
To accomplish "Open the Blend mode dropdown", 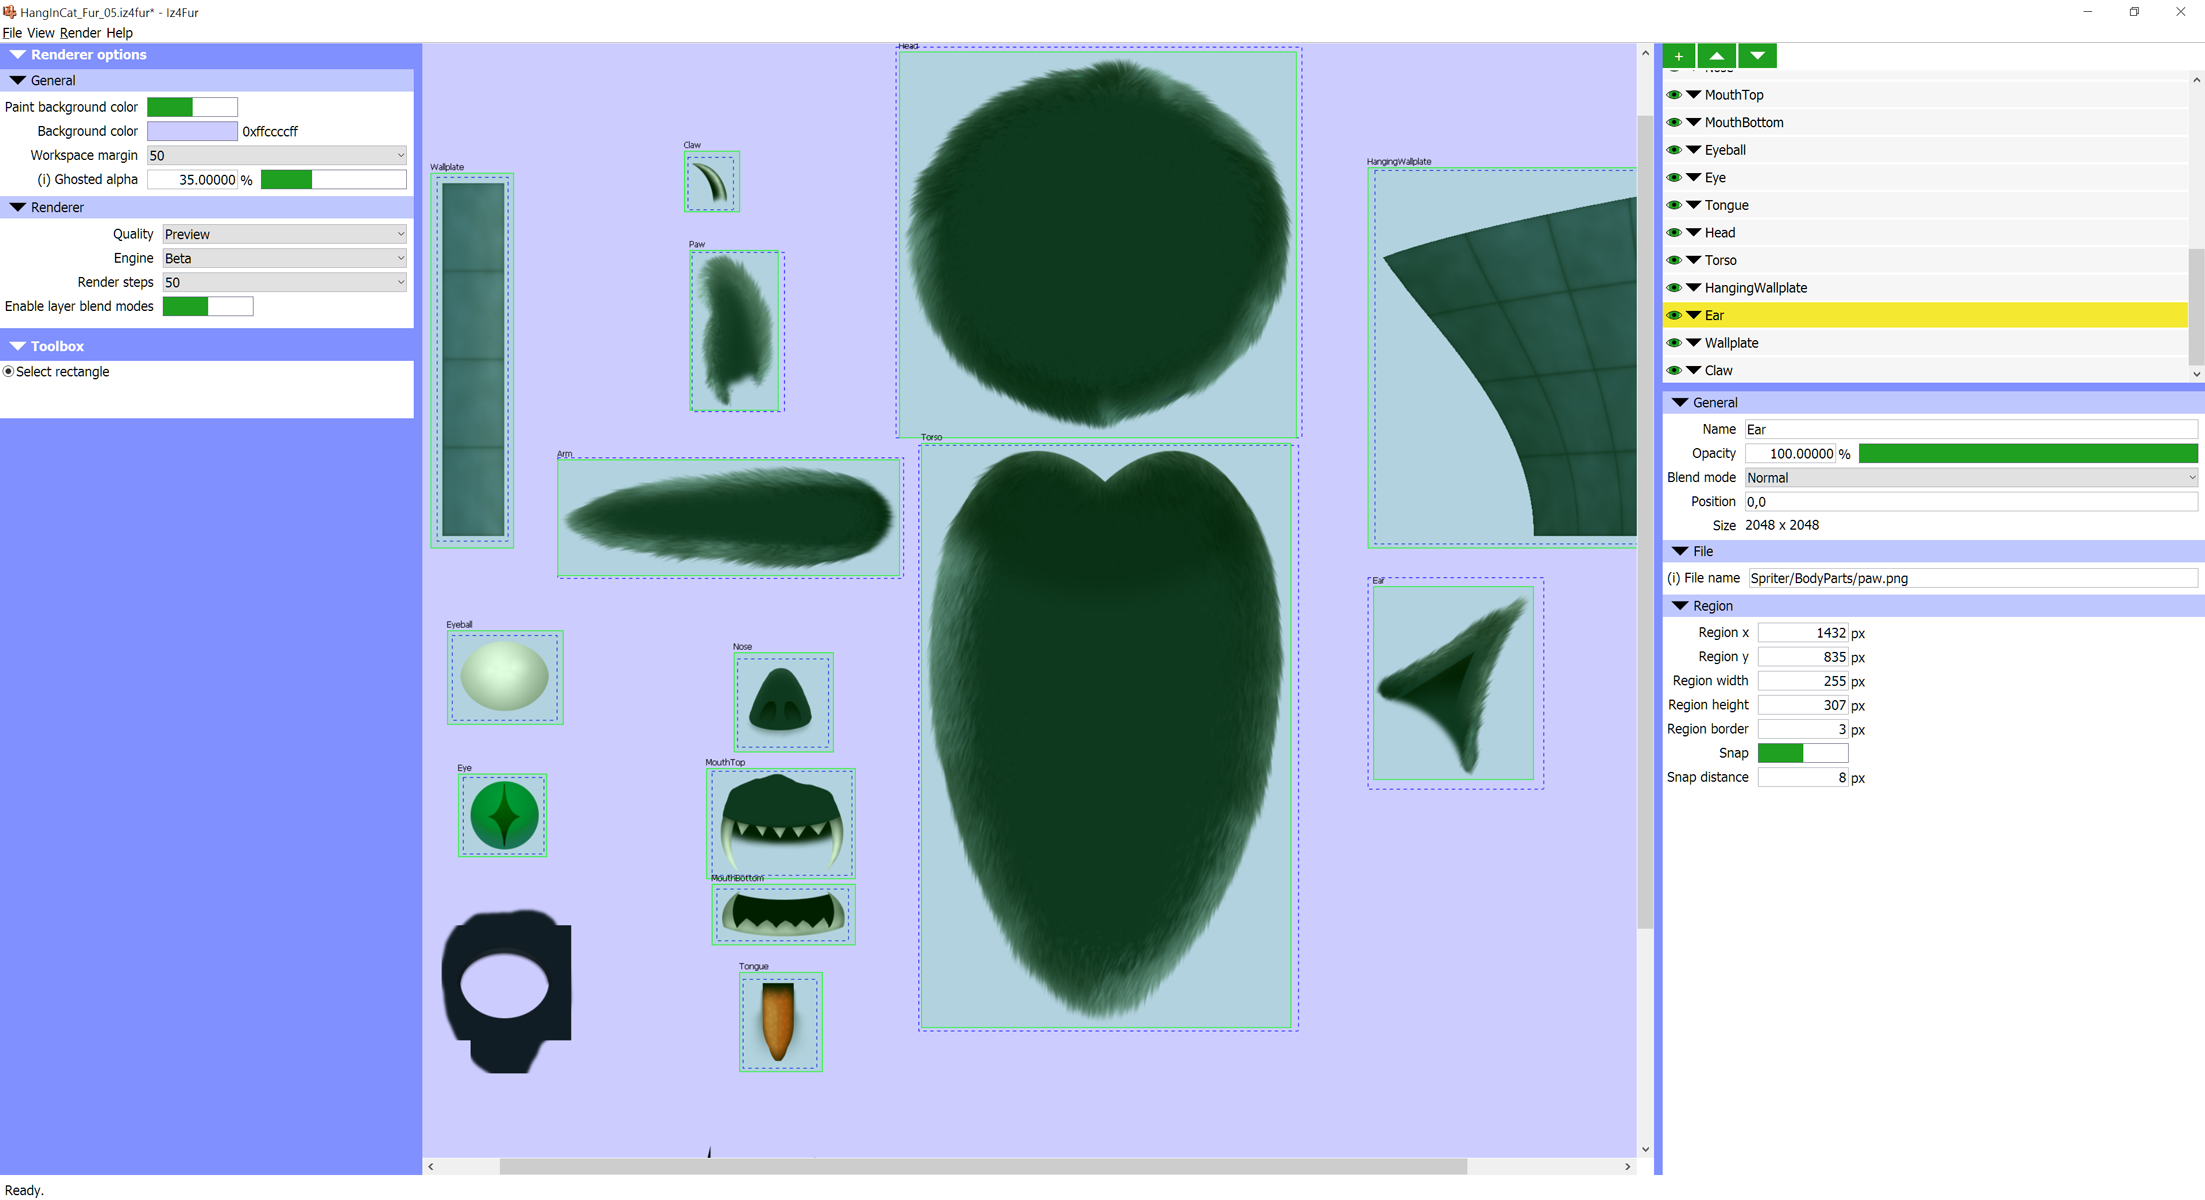I will coord(1971,478).
